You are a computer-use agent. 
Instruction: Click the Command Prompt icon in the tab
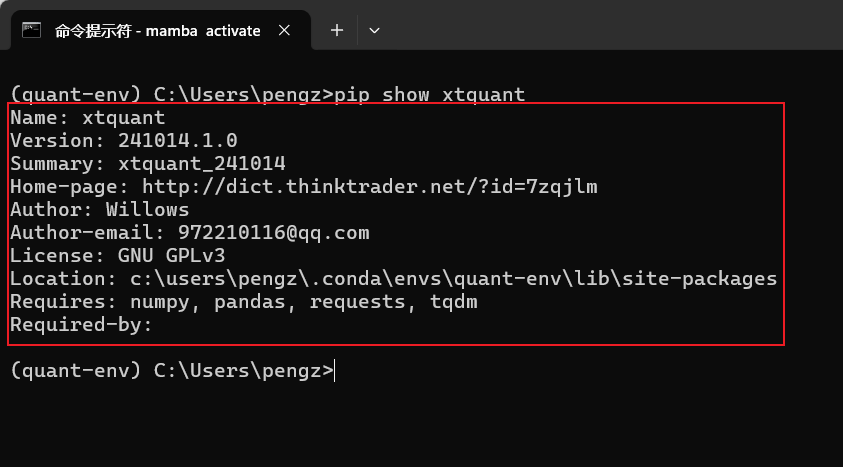[x=31, y=30]
